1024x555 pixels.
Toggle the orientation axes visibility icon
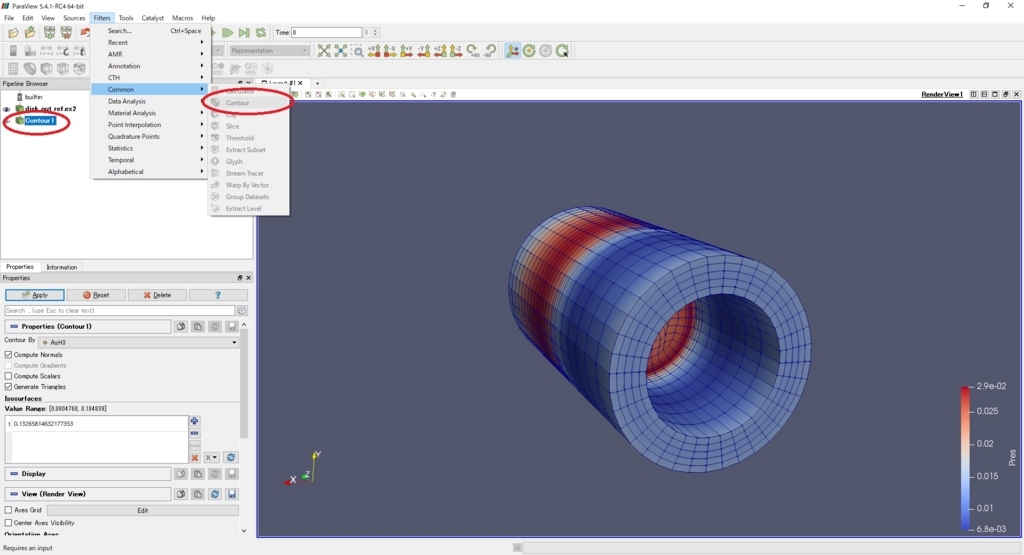[513, 51]
